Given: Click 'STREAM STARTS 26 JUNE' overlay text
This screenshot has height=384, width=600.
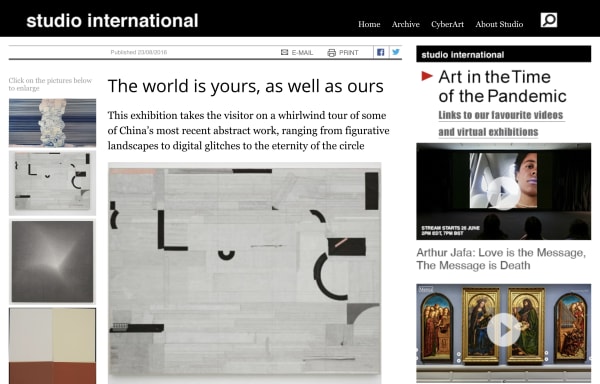Looking at the screenshot, I should (x=451, y=230).
